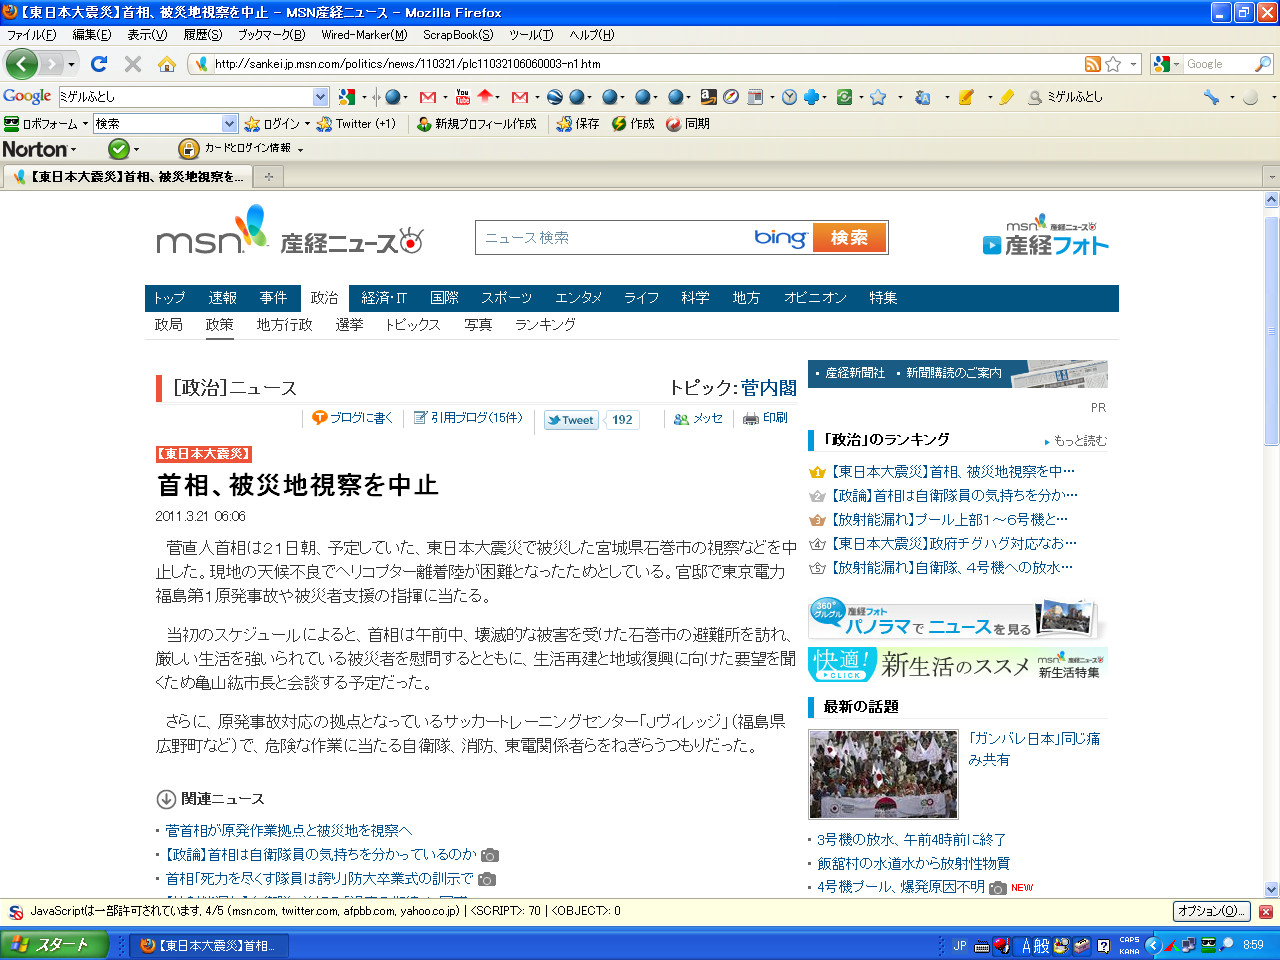
Task: Click the printer 印刷 icon in the article
Action: [765, 419]
